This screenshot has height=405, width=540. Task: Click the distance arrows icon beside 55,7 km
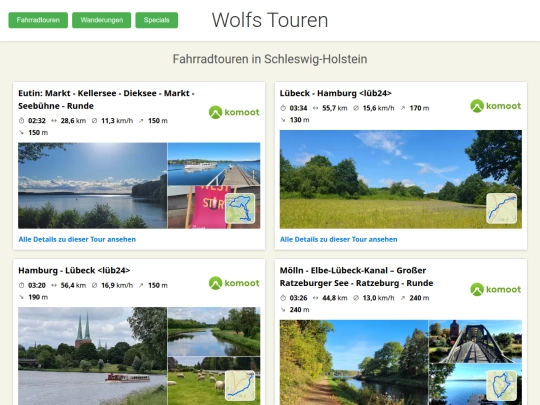pyautogui.click(x=315, y=108)
